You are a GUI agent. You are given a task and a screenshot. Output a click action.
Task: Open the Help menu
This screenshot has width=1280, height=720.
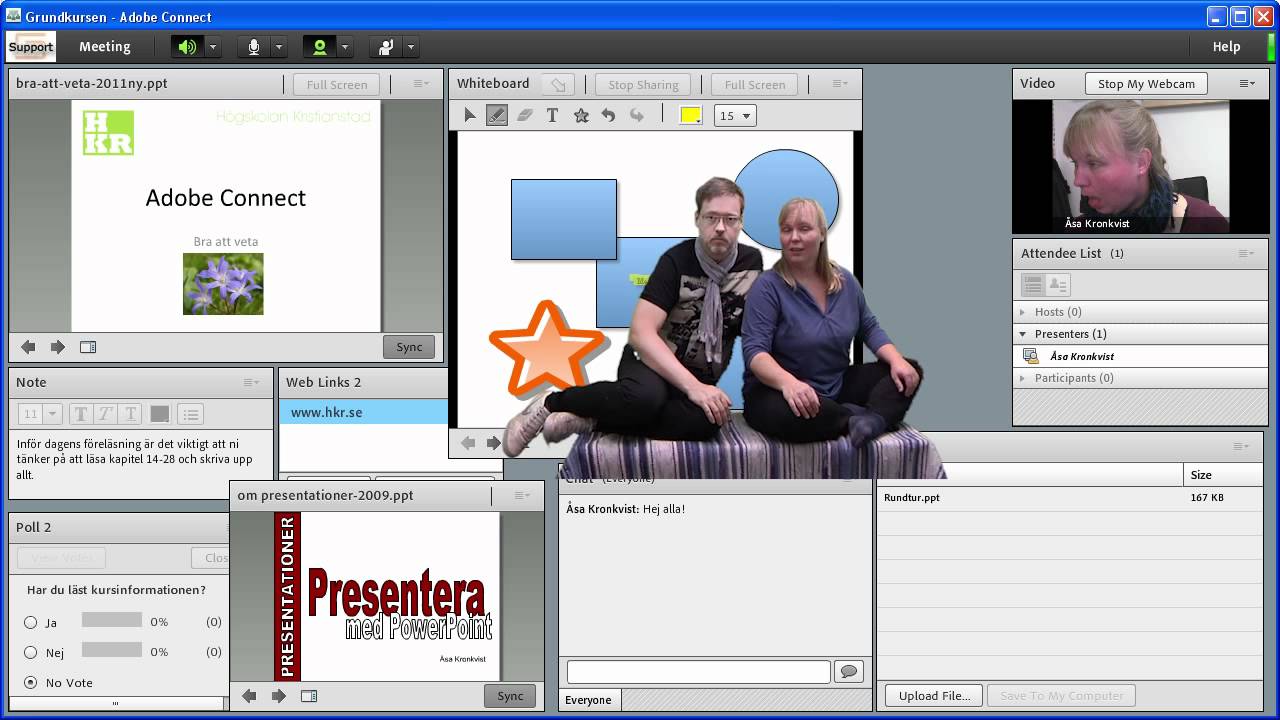1226,46
